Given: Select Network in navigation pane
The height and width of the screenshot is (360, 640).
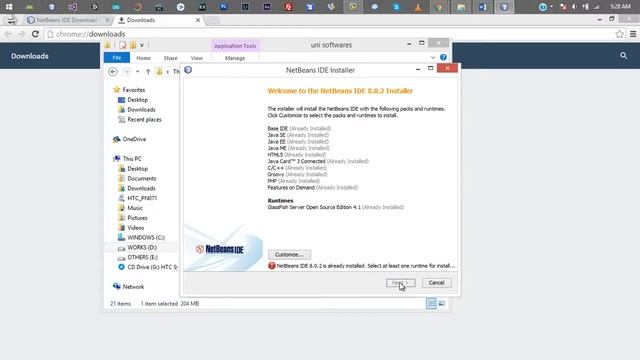Looking at the screenshot, I should click(133, 287).
